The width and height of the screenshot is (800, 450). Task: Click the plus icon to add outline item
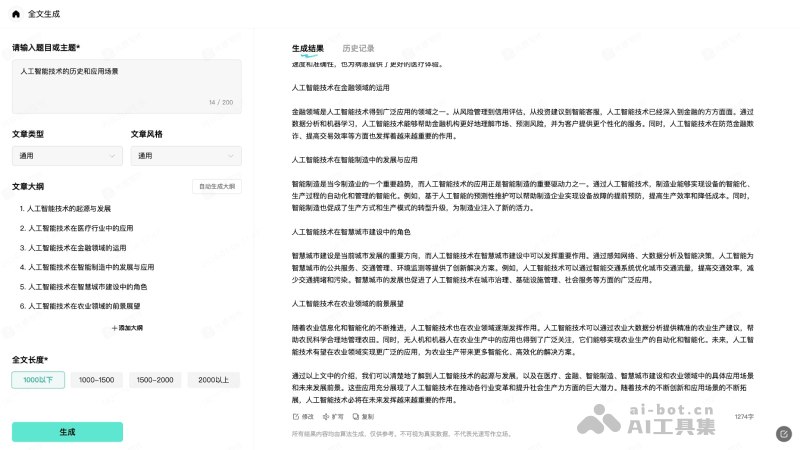tap(114, 328)
